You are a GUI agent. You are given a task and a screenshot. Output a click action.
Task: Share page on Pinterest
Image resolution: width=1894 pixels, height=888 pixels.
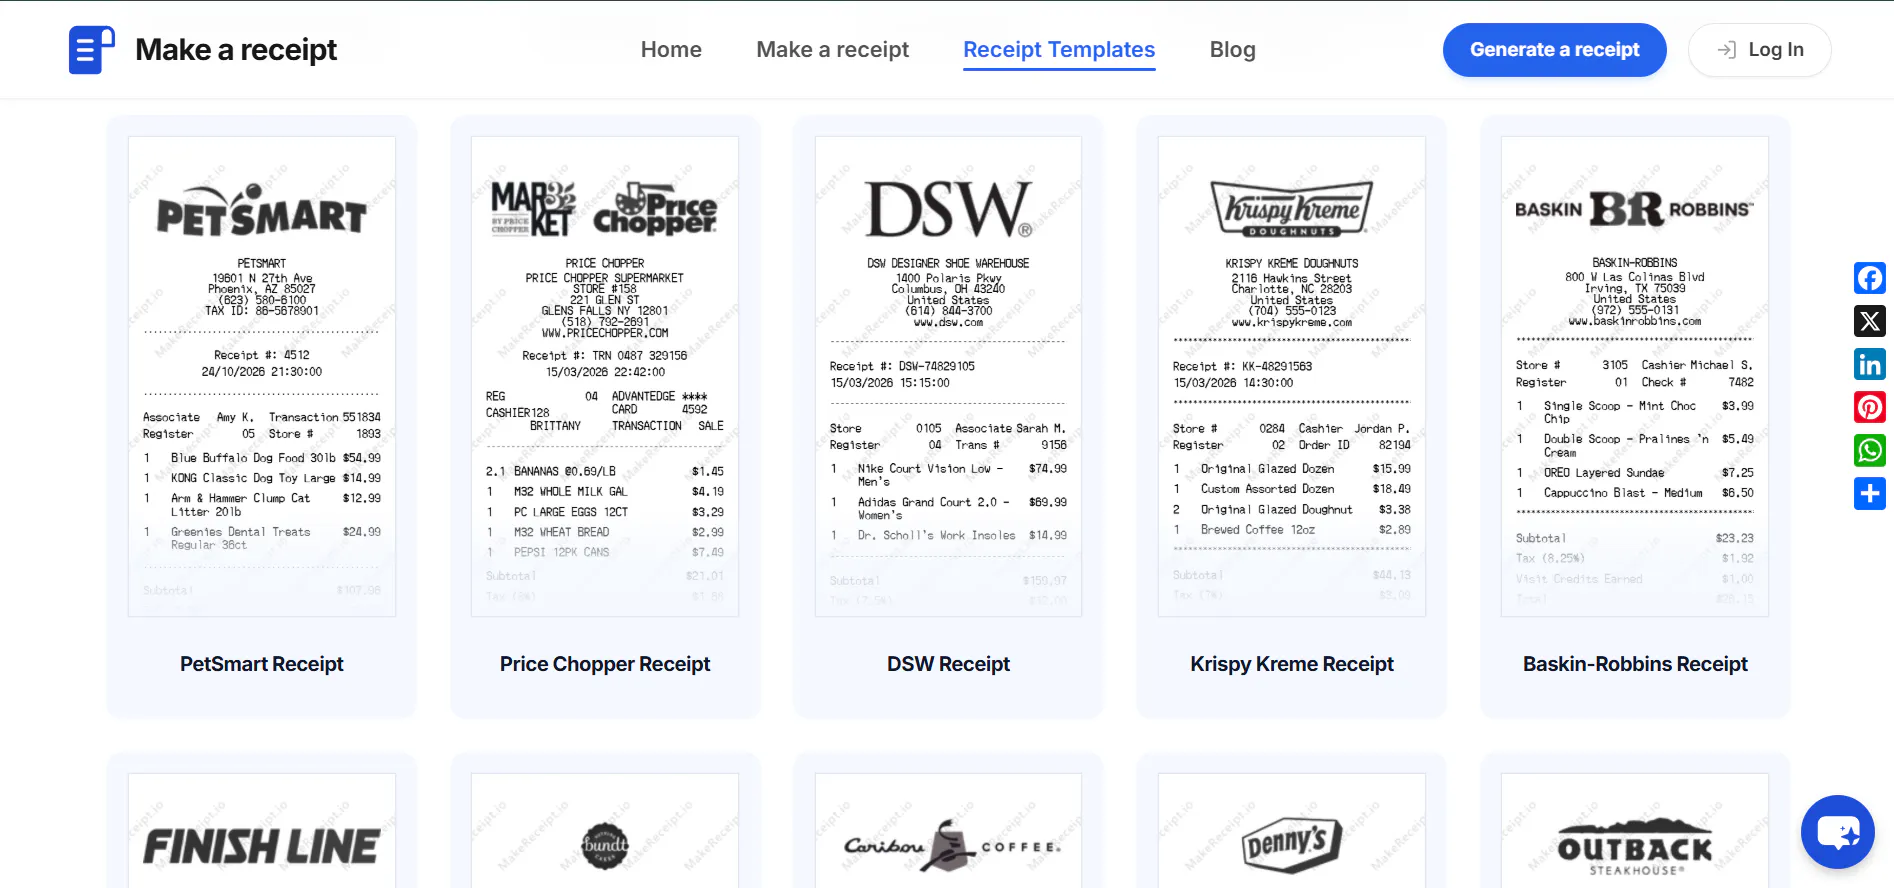(x=1869, y=407)
